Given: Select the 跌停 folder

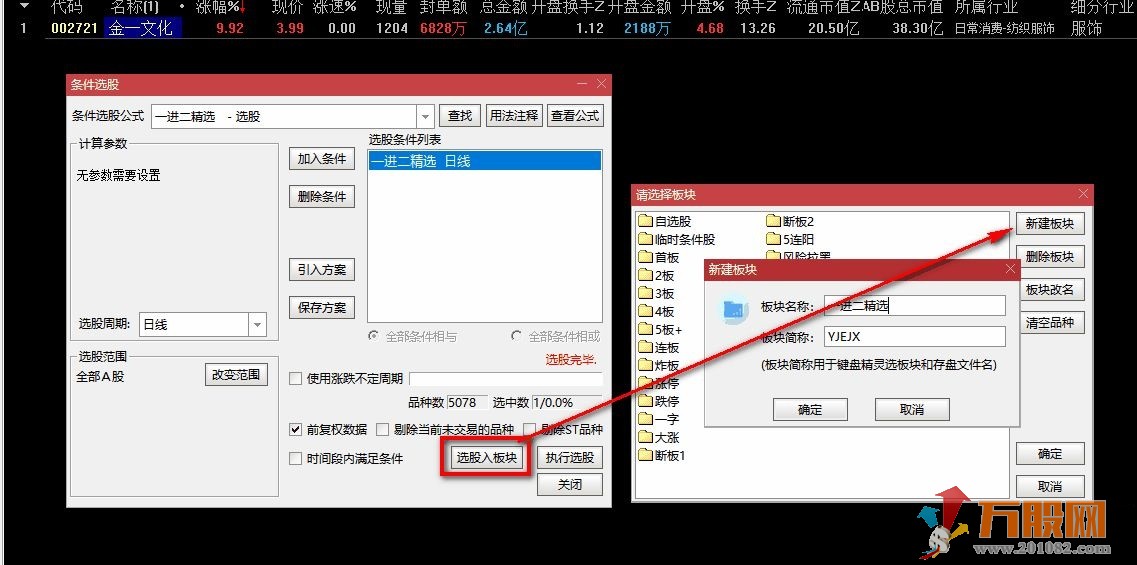Looking at the screenshot, I should click(658, 401).
